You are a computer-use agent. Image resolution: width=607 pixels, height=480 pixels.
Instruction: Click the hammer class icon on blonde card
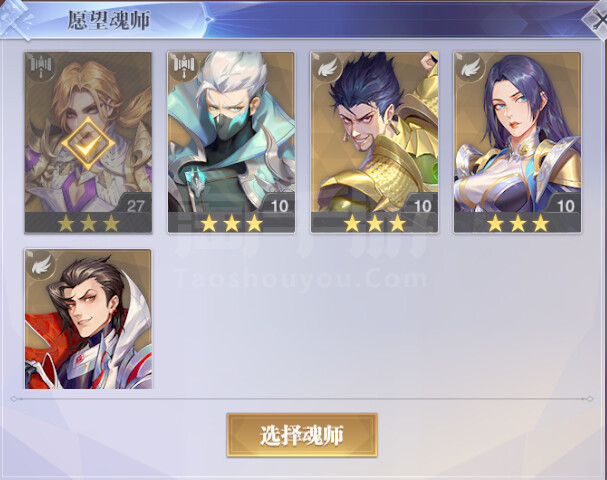coord(41,67)
